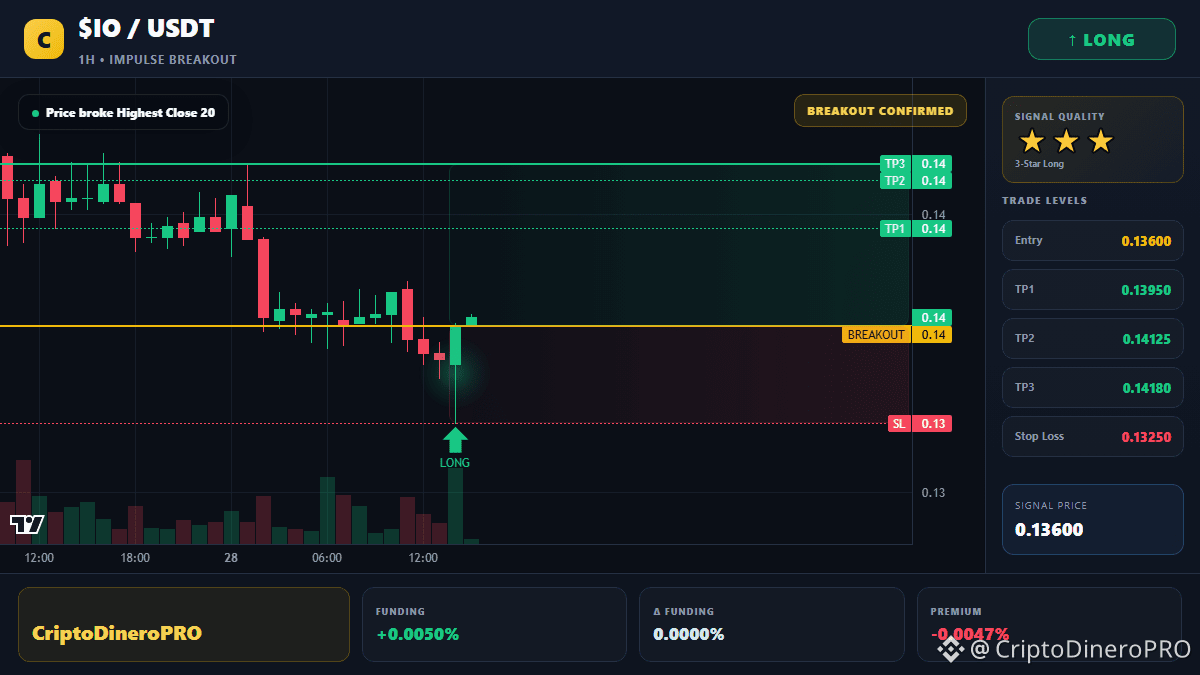Click the TP1 0.13950 trade level row
Viewport: 1200px width, 675px height.
point(1092,290)
